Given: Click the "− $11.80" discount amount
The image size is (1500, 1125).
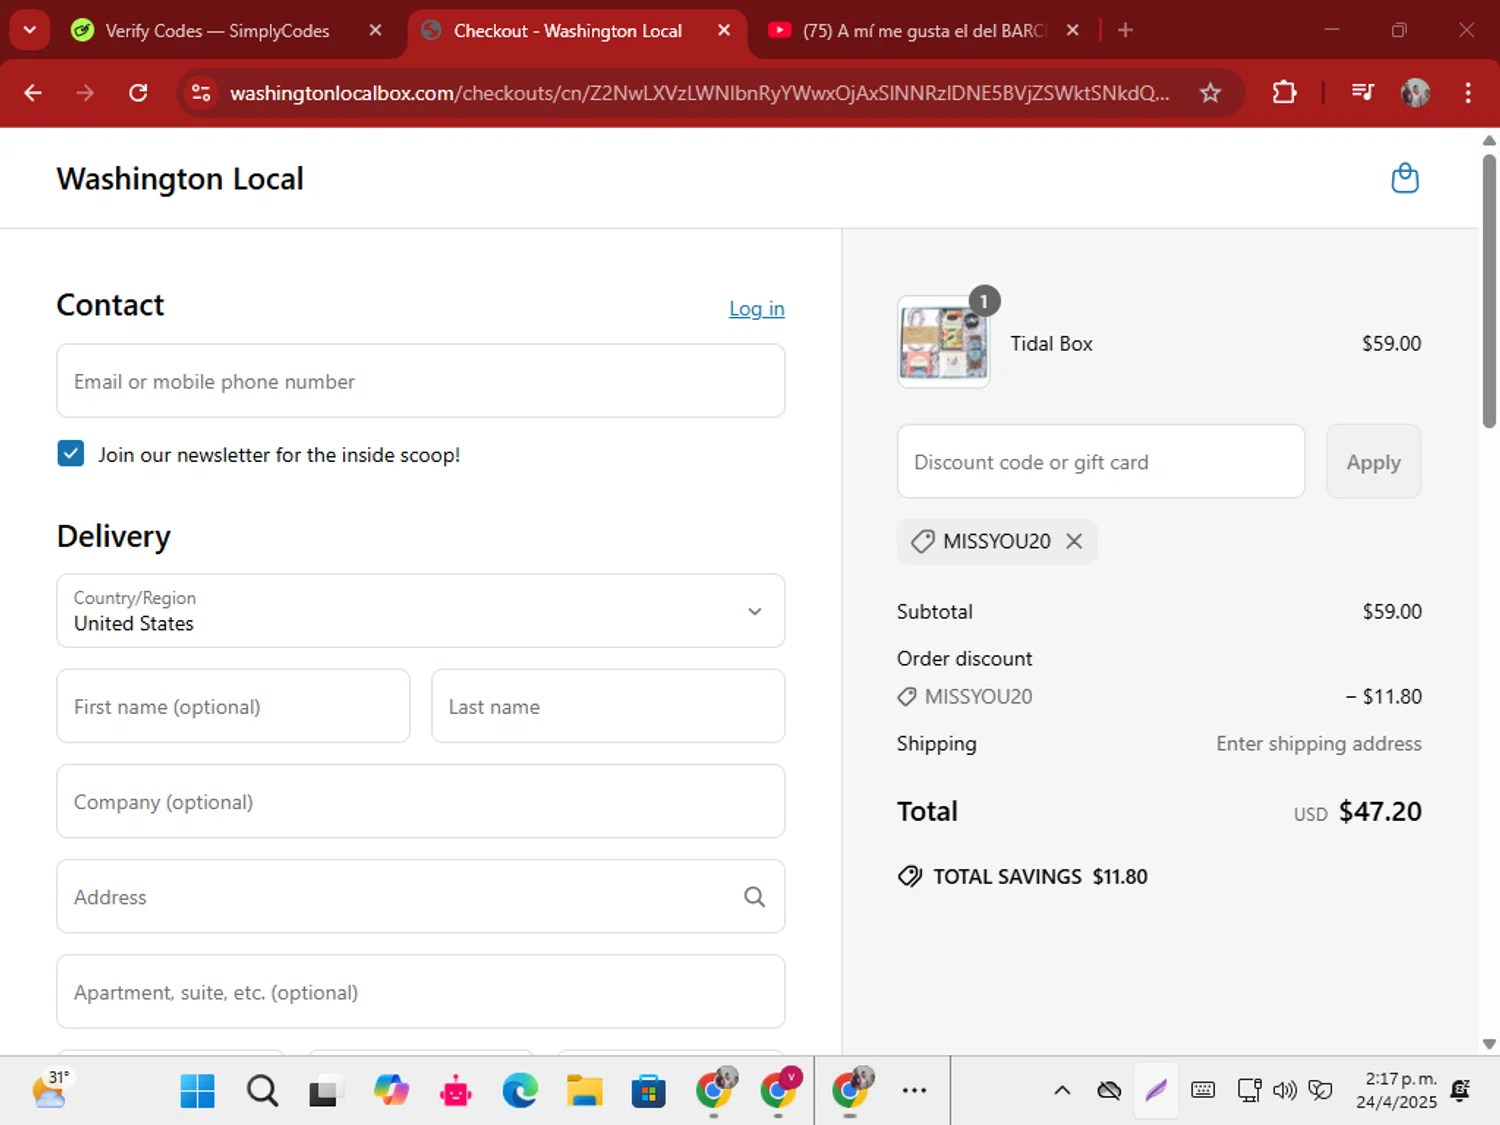Looking at the screenshot, I should (1383, 697).
